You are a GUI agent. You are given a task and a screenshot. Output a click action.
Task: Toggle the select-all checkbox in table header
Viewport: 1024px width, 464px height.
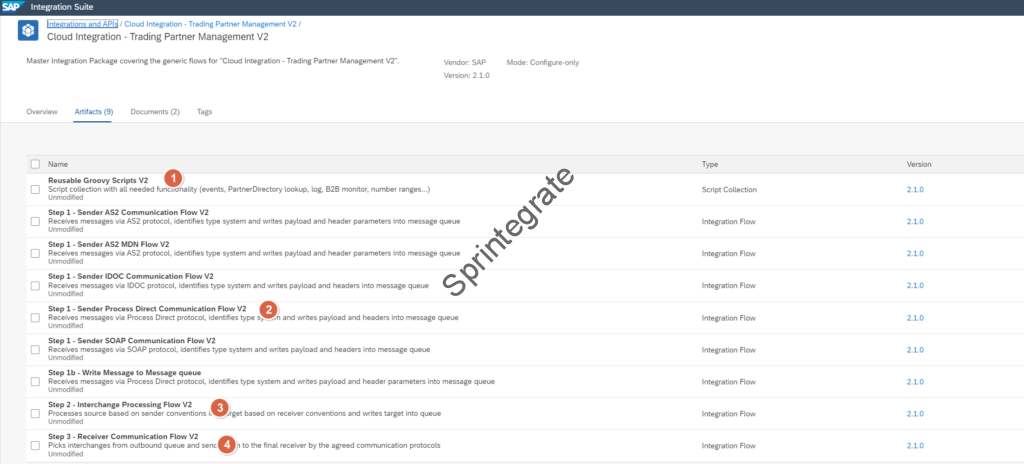click(x=36, y=164)
